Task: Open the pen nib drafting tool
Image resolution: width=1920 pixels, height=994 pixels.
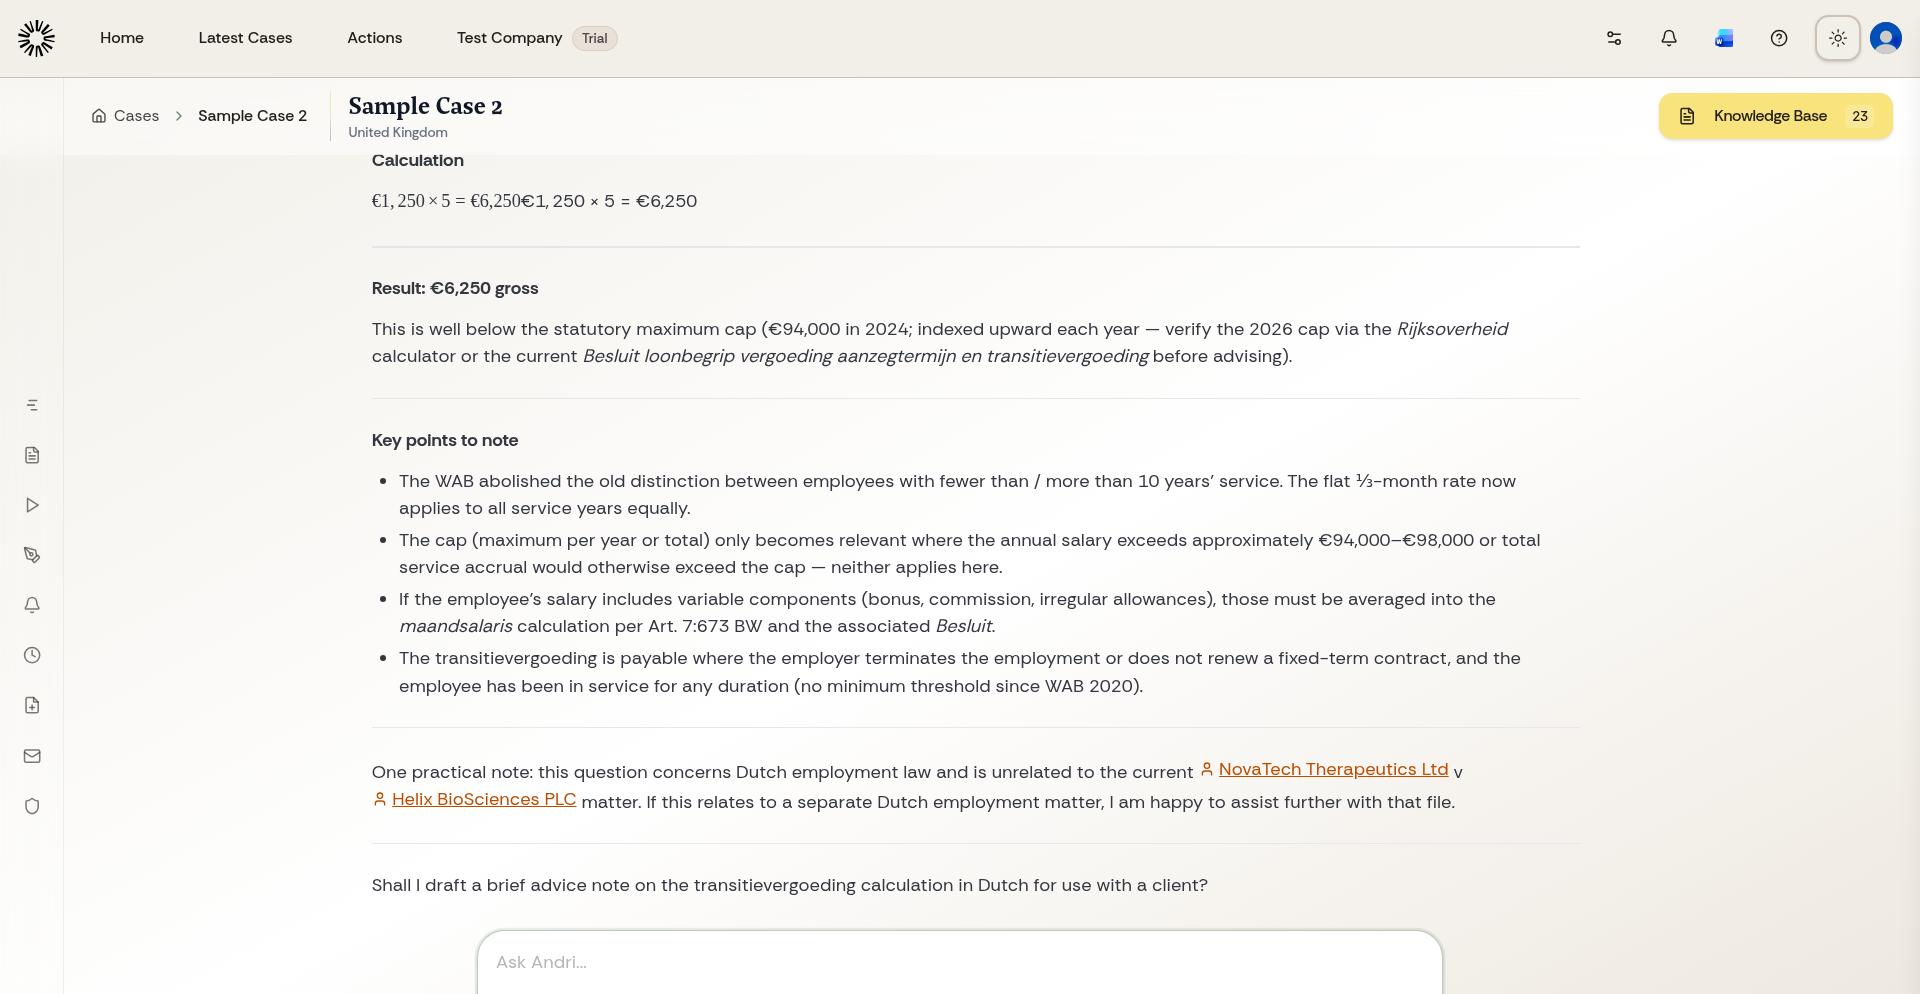Action: coord(32,555)
